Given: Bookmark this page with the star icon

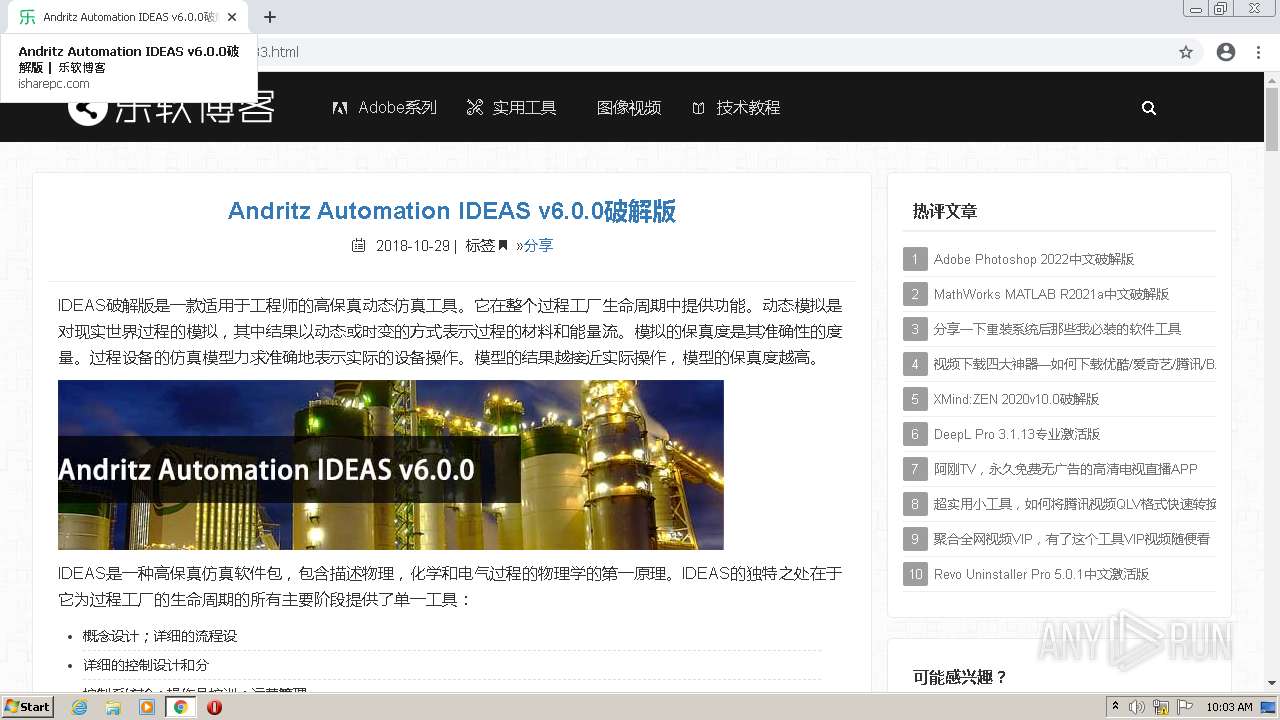Looking at the screenshot, I should (x=1186, y=52).
